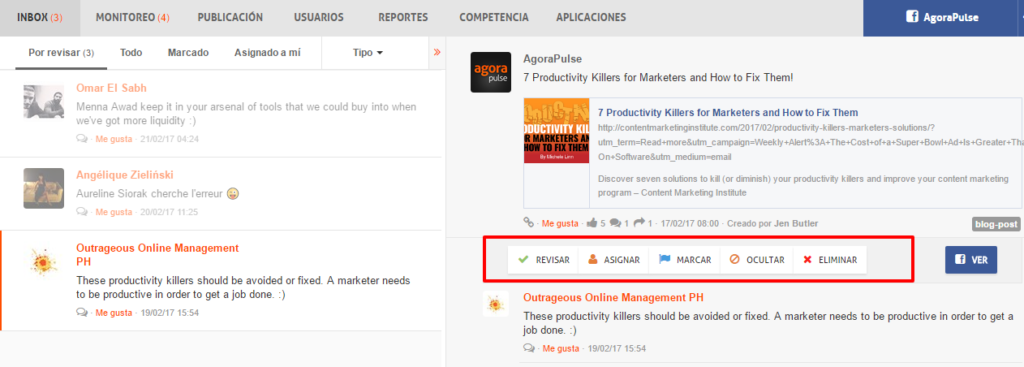The width and height of the screenshot is (1024, 367).
Task: Switch to the MONITOREO tab
Action: pyautogui.click(x=133, y=18)
